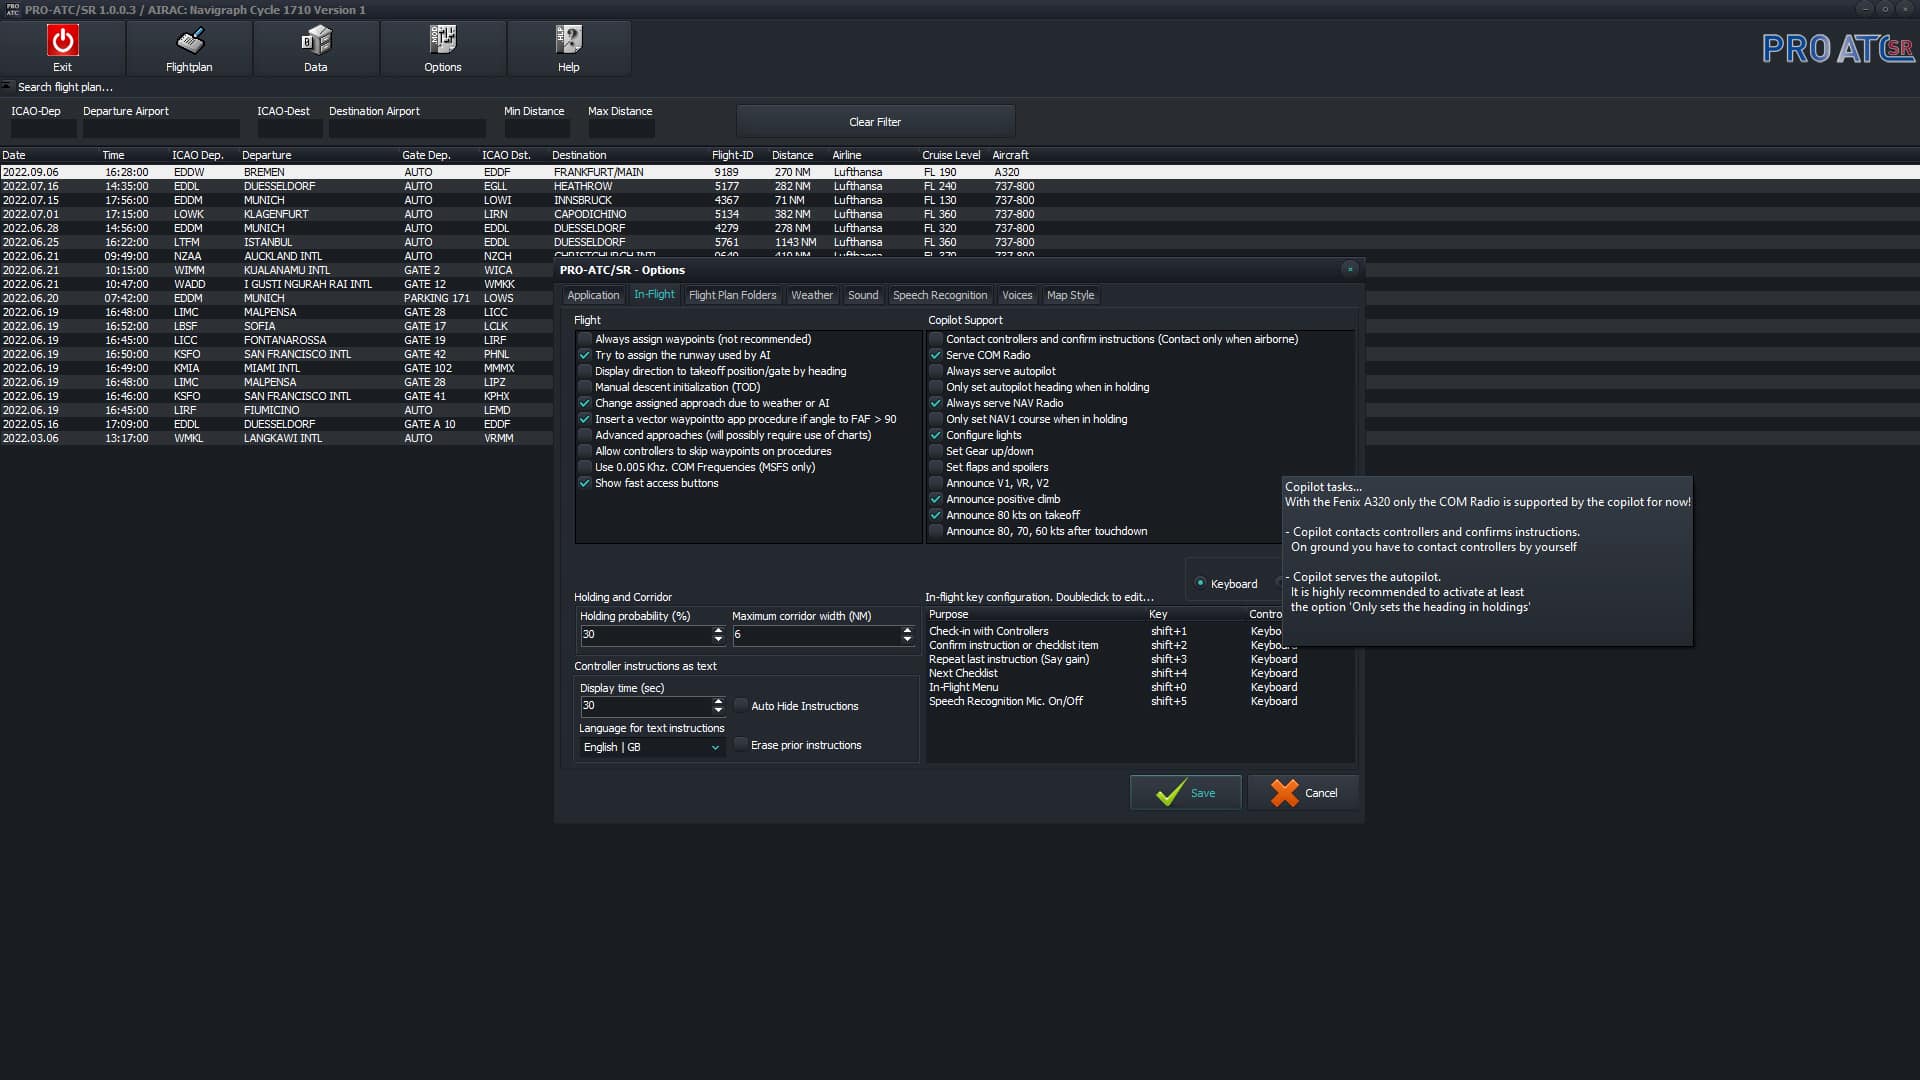This screenshot has width=1920, height=1080.
Task: Decrease Maximum corridor width with the down arrow
Action: pyautogui.click(x=907, y=640)
